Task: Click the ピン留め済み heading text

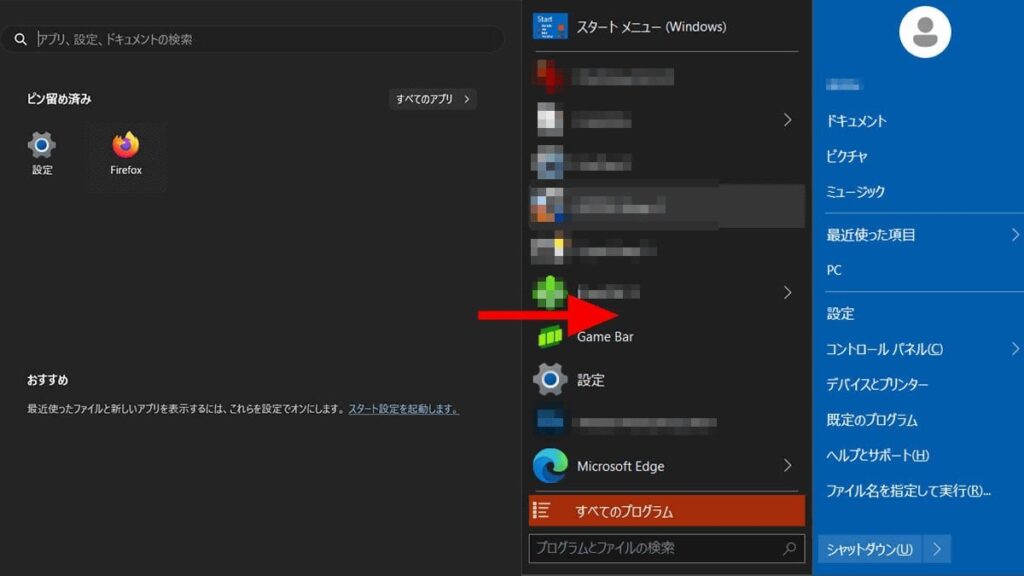Action: click(x=59, y=99)
